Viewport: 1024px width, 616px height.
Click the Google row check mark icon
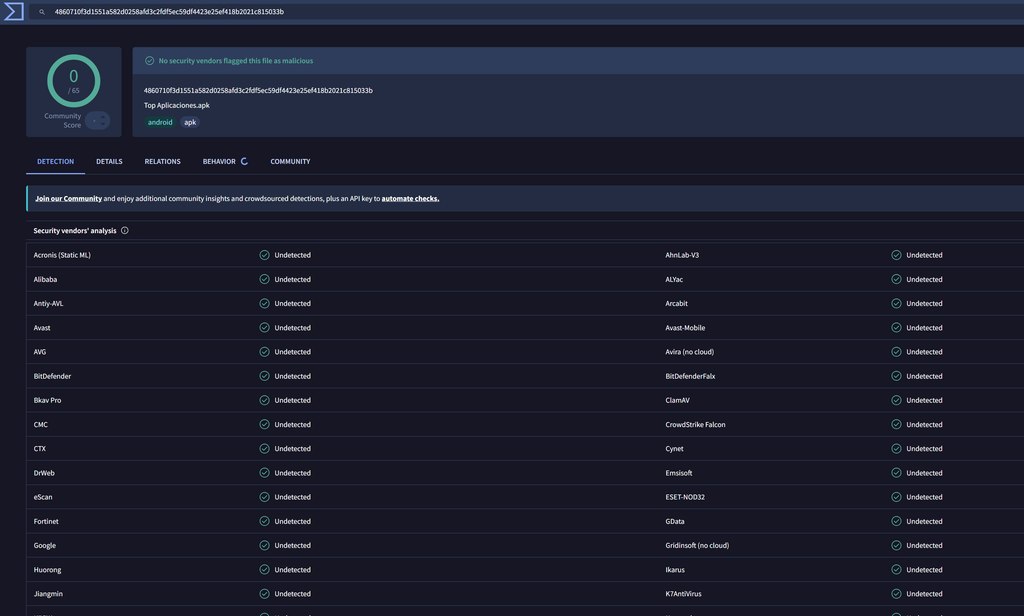(x=264, y=545)
